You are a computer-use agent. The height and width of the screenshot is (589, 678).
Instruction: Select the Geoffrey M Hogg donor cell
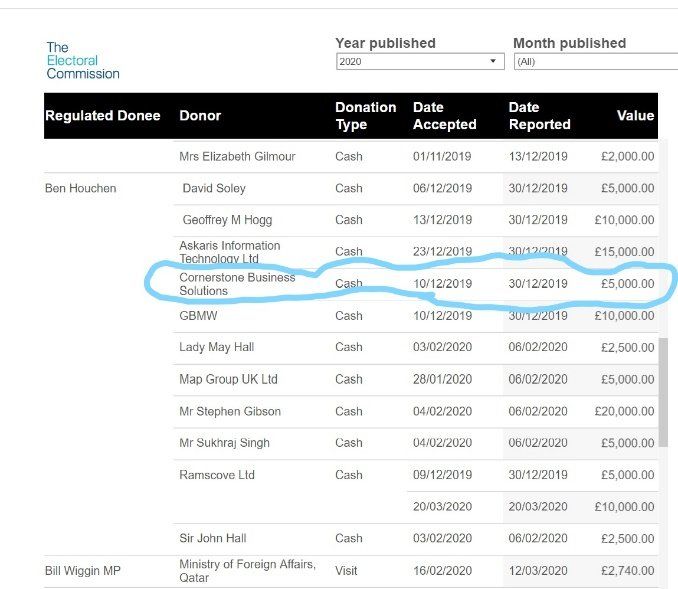pos(227,220)
